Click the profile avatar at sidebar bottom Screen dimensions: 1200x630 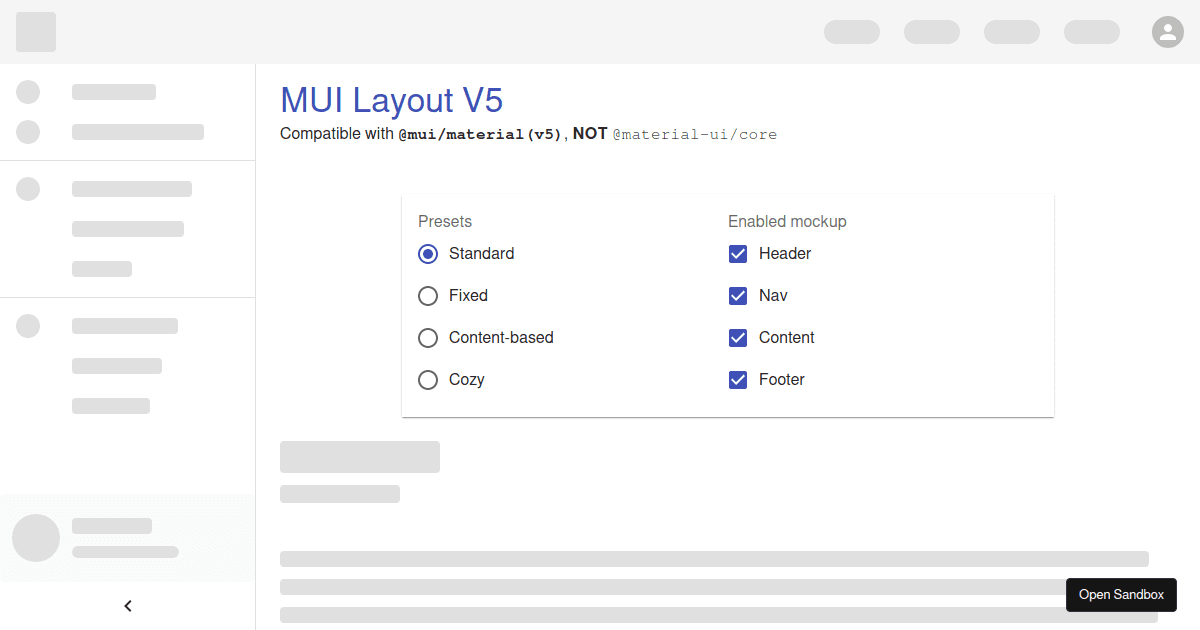pos(36,538)
